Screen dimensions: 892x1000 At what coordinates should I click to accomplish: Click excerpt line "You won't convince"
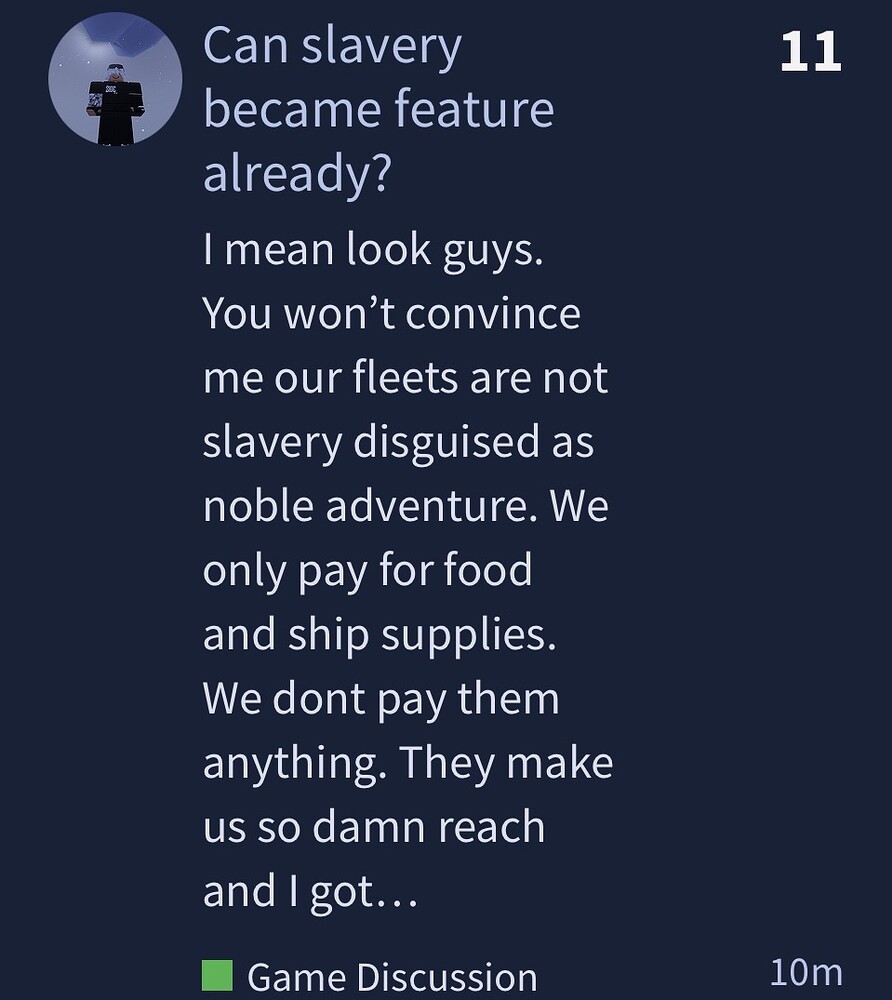391,314
